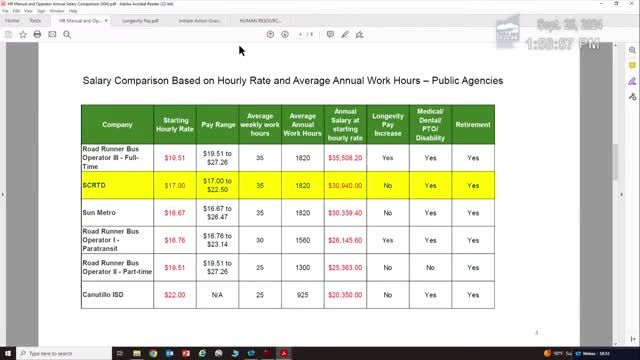Click the current page number field
This screenshot has width=640, height=360.
point(300,35)
